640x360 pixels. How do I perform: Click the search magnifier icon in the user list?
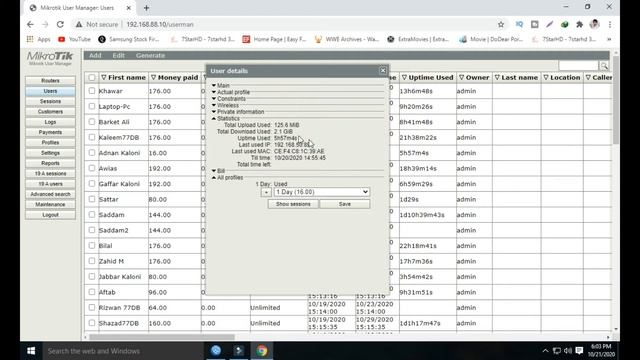[x=604, y=66]
